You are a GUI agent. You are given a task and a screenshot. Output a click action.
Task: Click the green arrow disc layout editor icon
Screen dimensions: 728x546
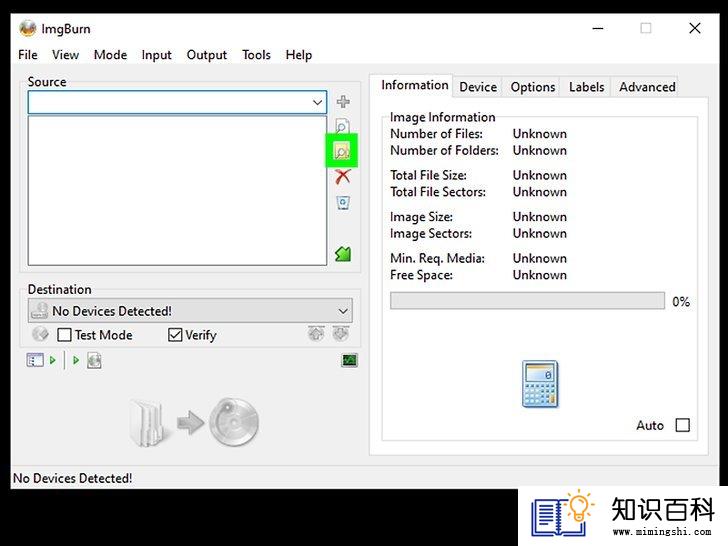click(343, 254)
